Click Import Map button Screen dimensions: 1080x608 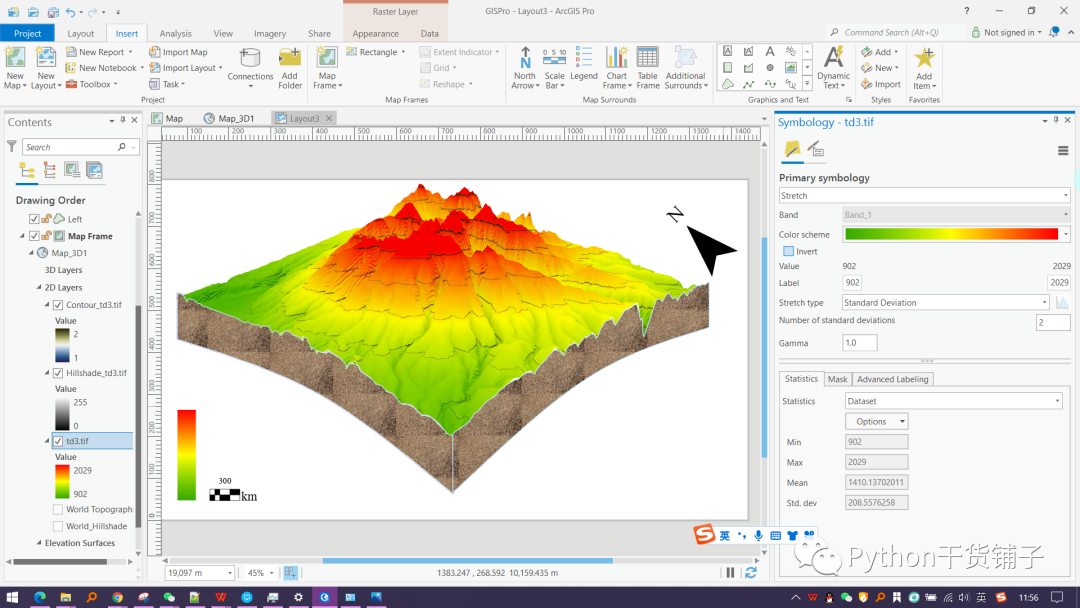click(178, 52)
